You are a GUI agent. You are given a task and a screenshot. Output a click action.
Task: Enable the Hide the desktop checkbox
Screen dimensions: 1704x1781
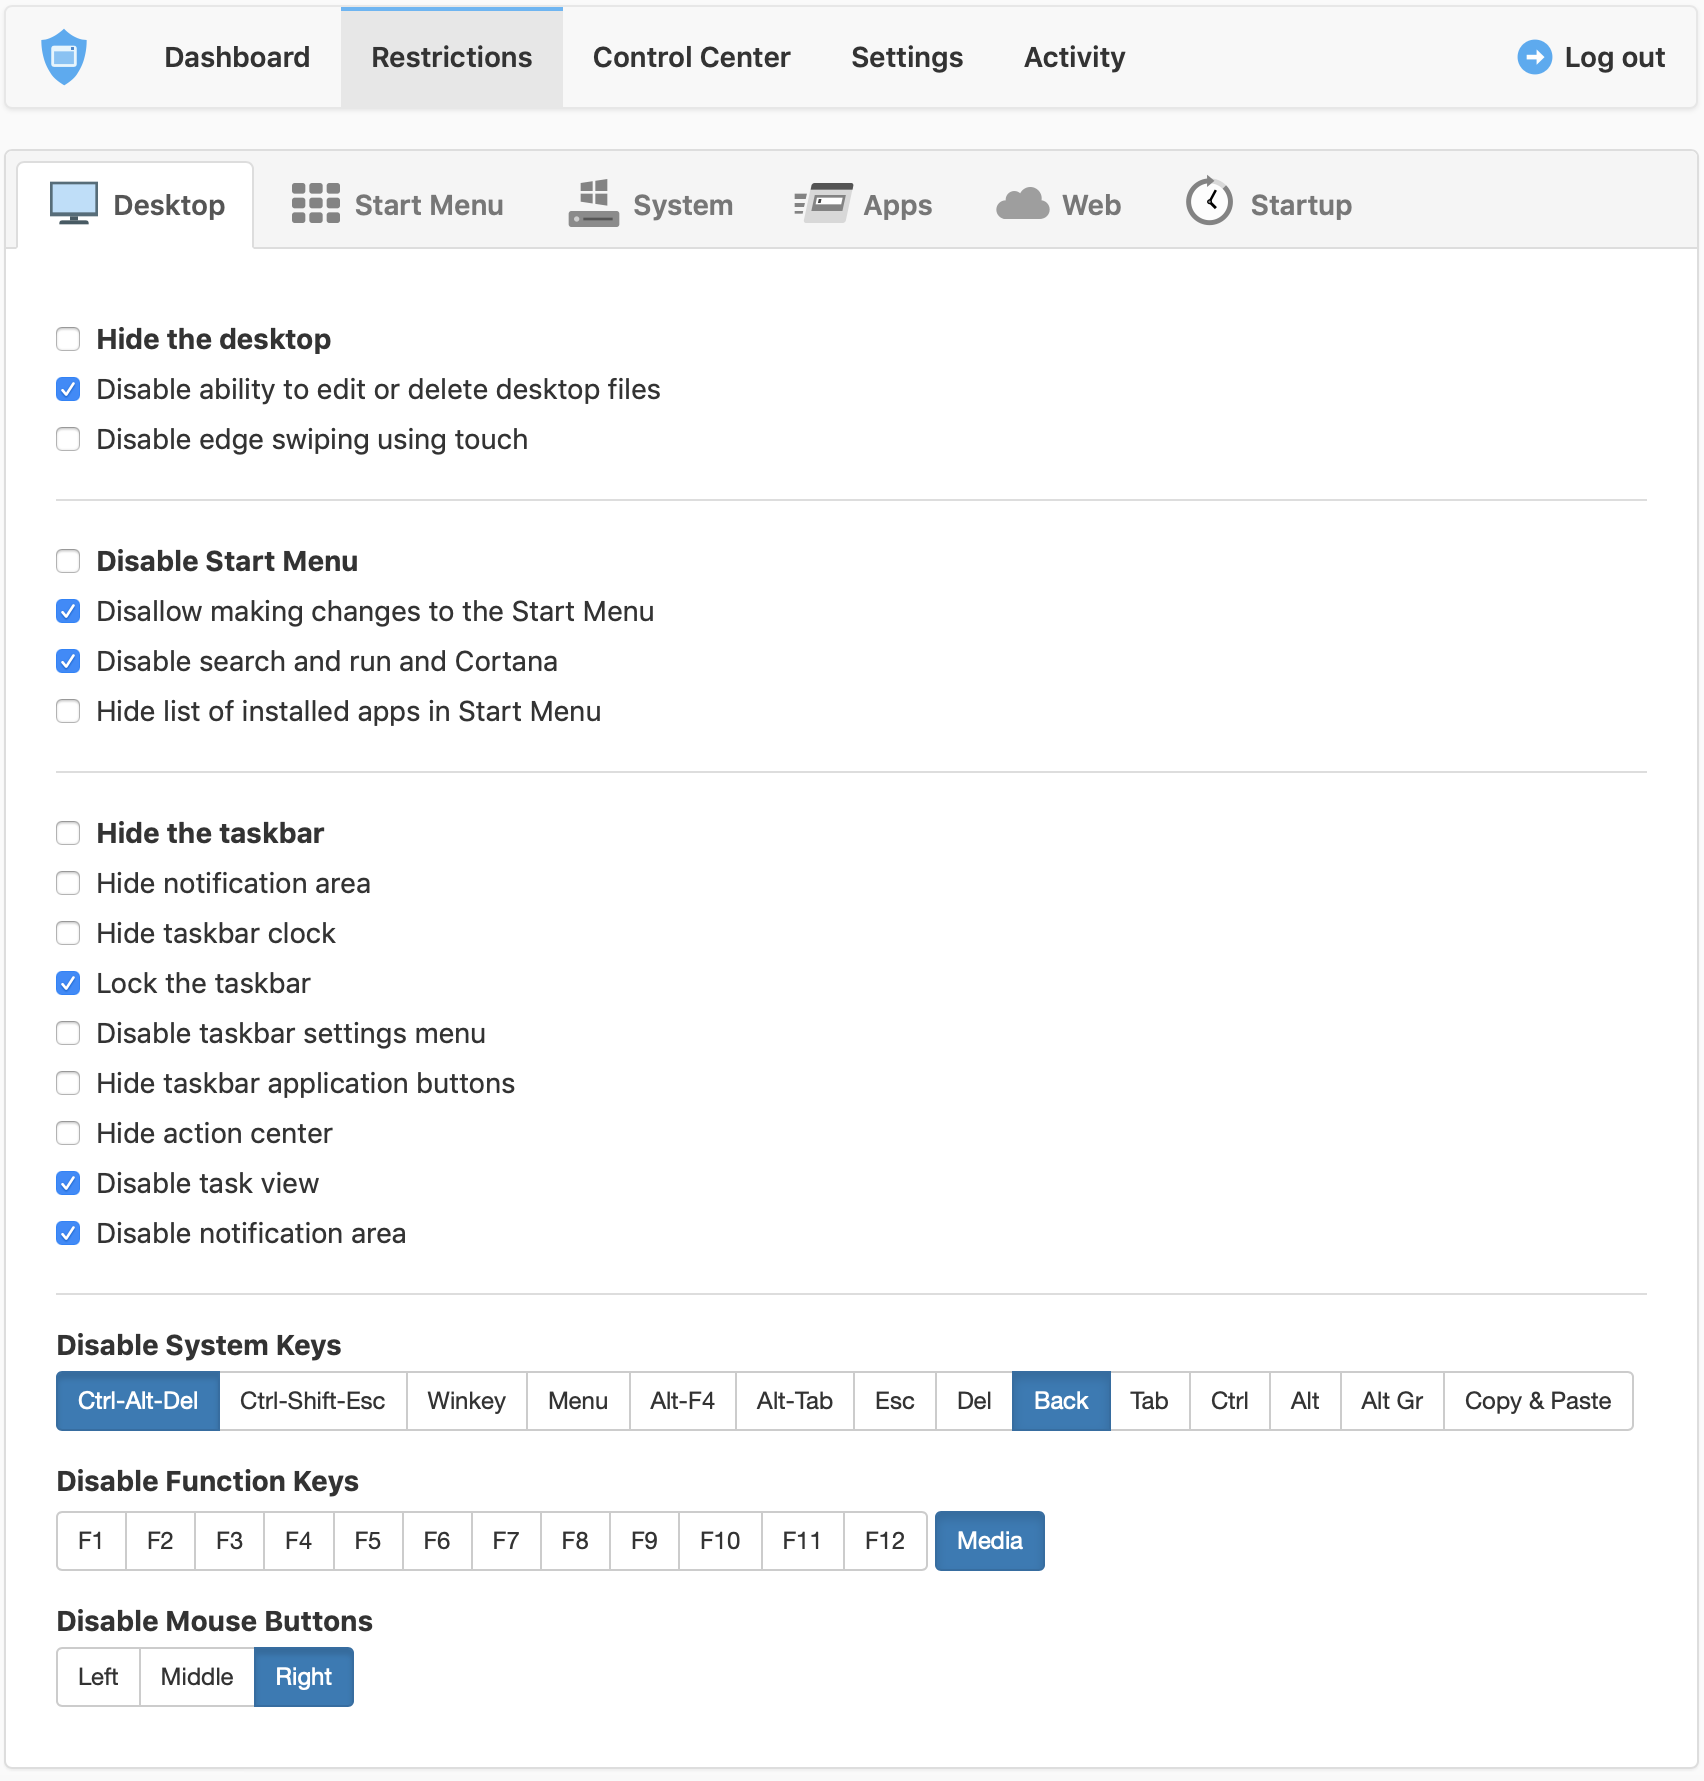pos(68,339)
